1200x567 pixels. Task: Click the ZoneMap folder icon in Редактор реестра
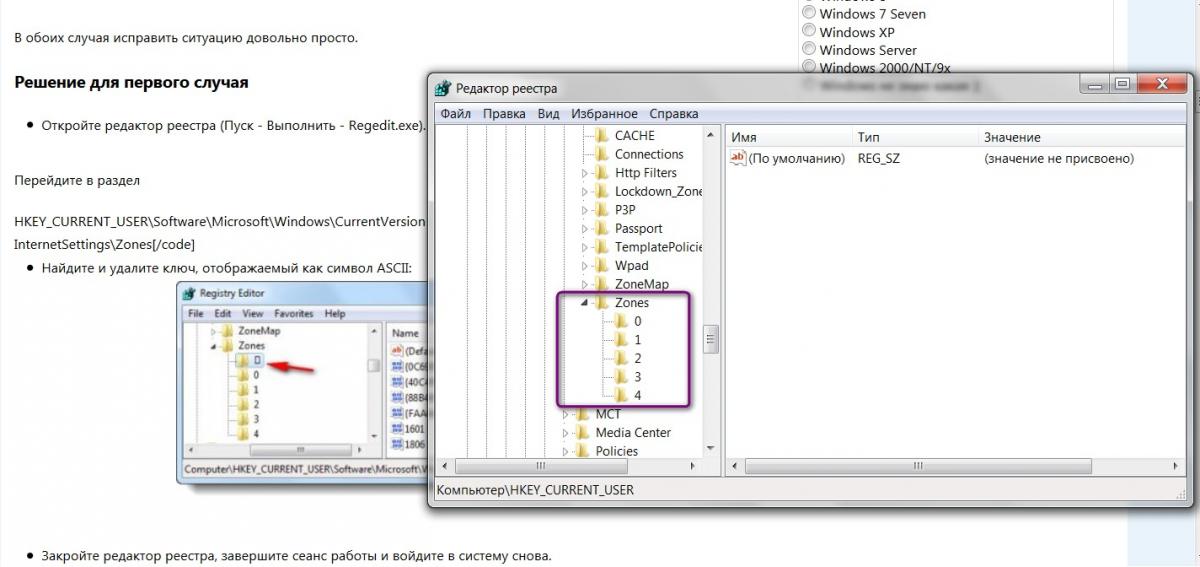(601, 284)
